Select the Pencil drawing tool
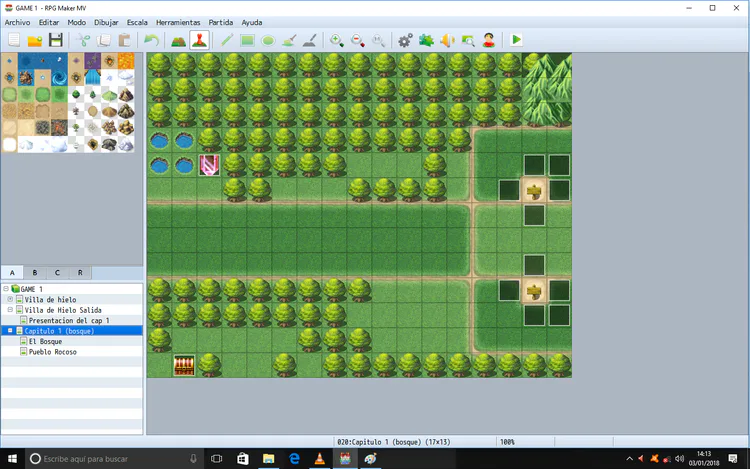Viewport: 750px width, 469px height. click(x=227, y=40)
